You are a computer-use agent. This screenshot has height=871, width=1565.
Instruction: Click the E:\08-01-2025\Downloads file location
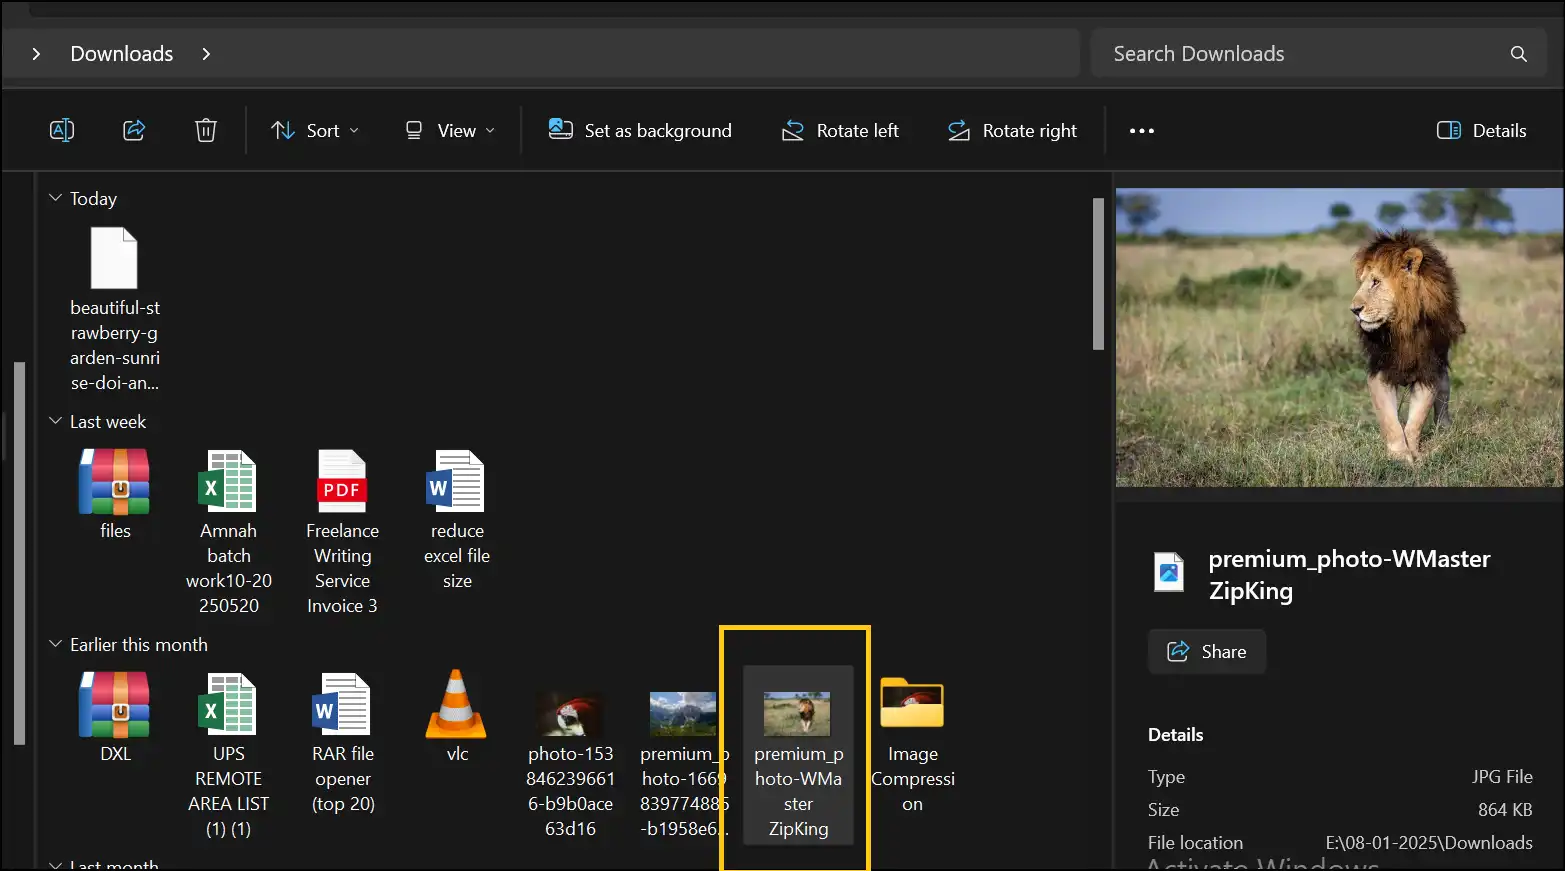(1429, 842)
